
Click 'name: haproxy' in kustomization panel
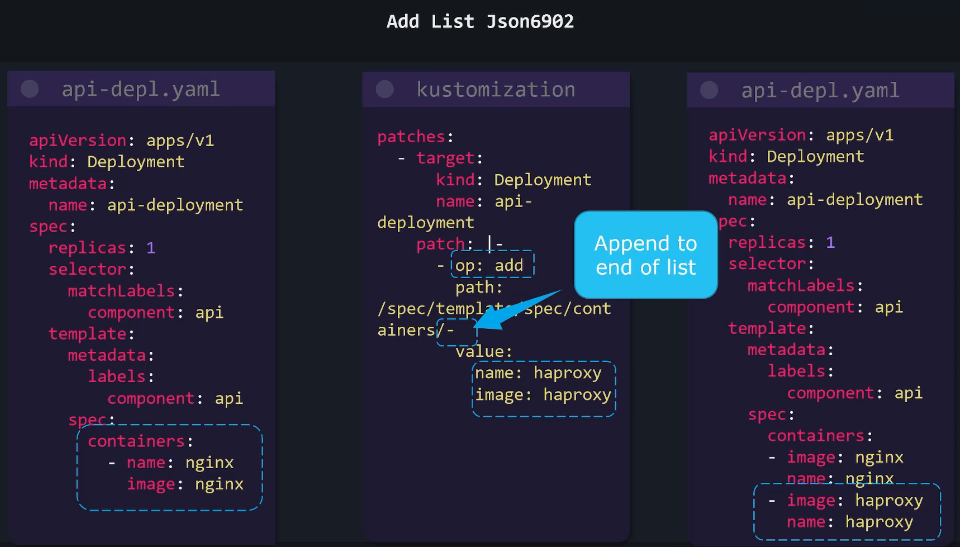coord(538,373)
